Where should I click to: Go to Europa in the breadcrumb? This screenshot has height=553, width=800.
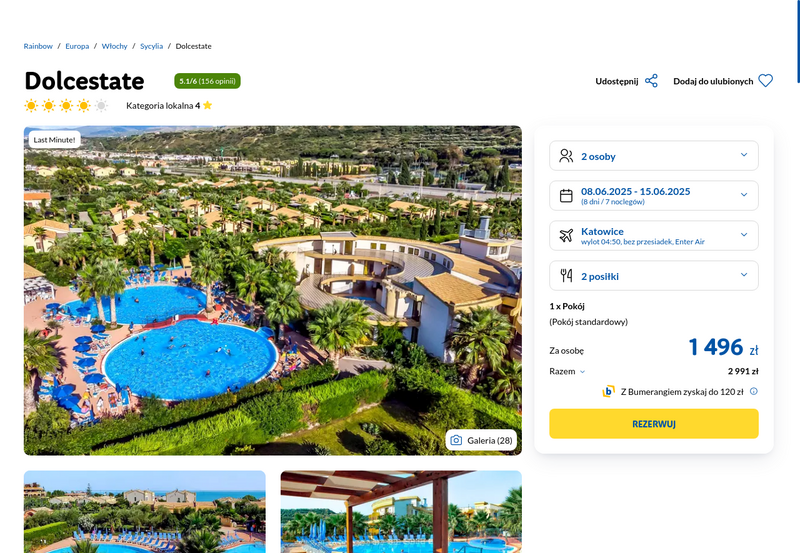click(77, 46)
